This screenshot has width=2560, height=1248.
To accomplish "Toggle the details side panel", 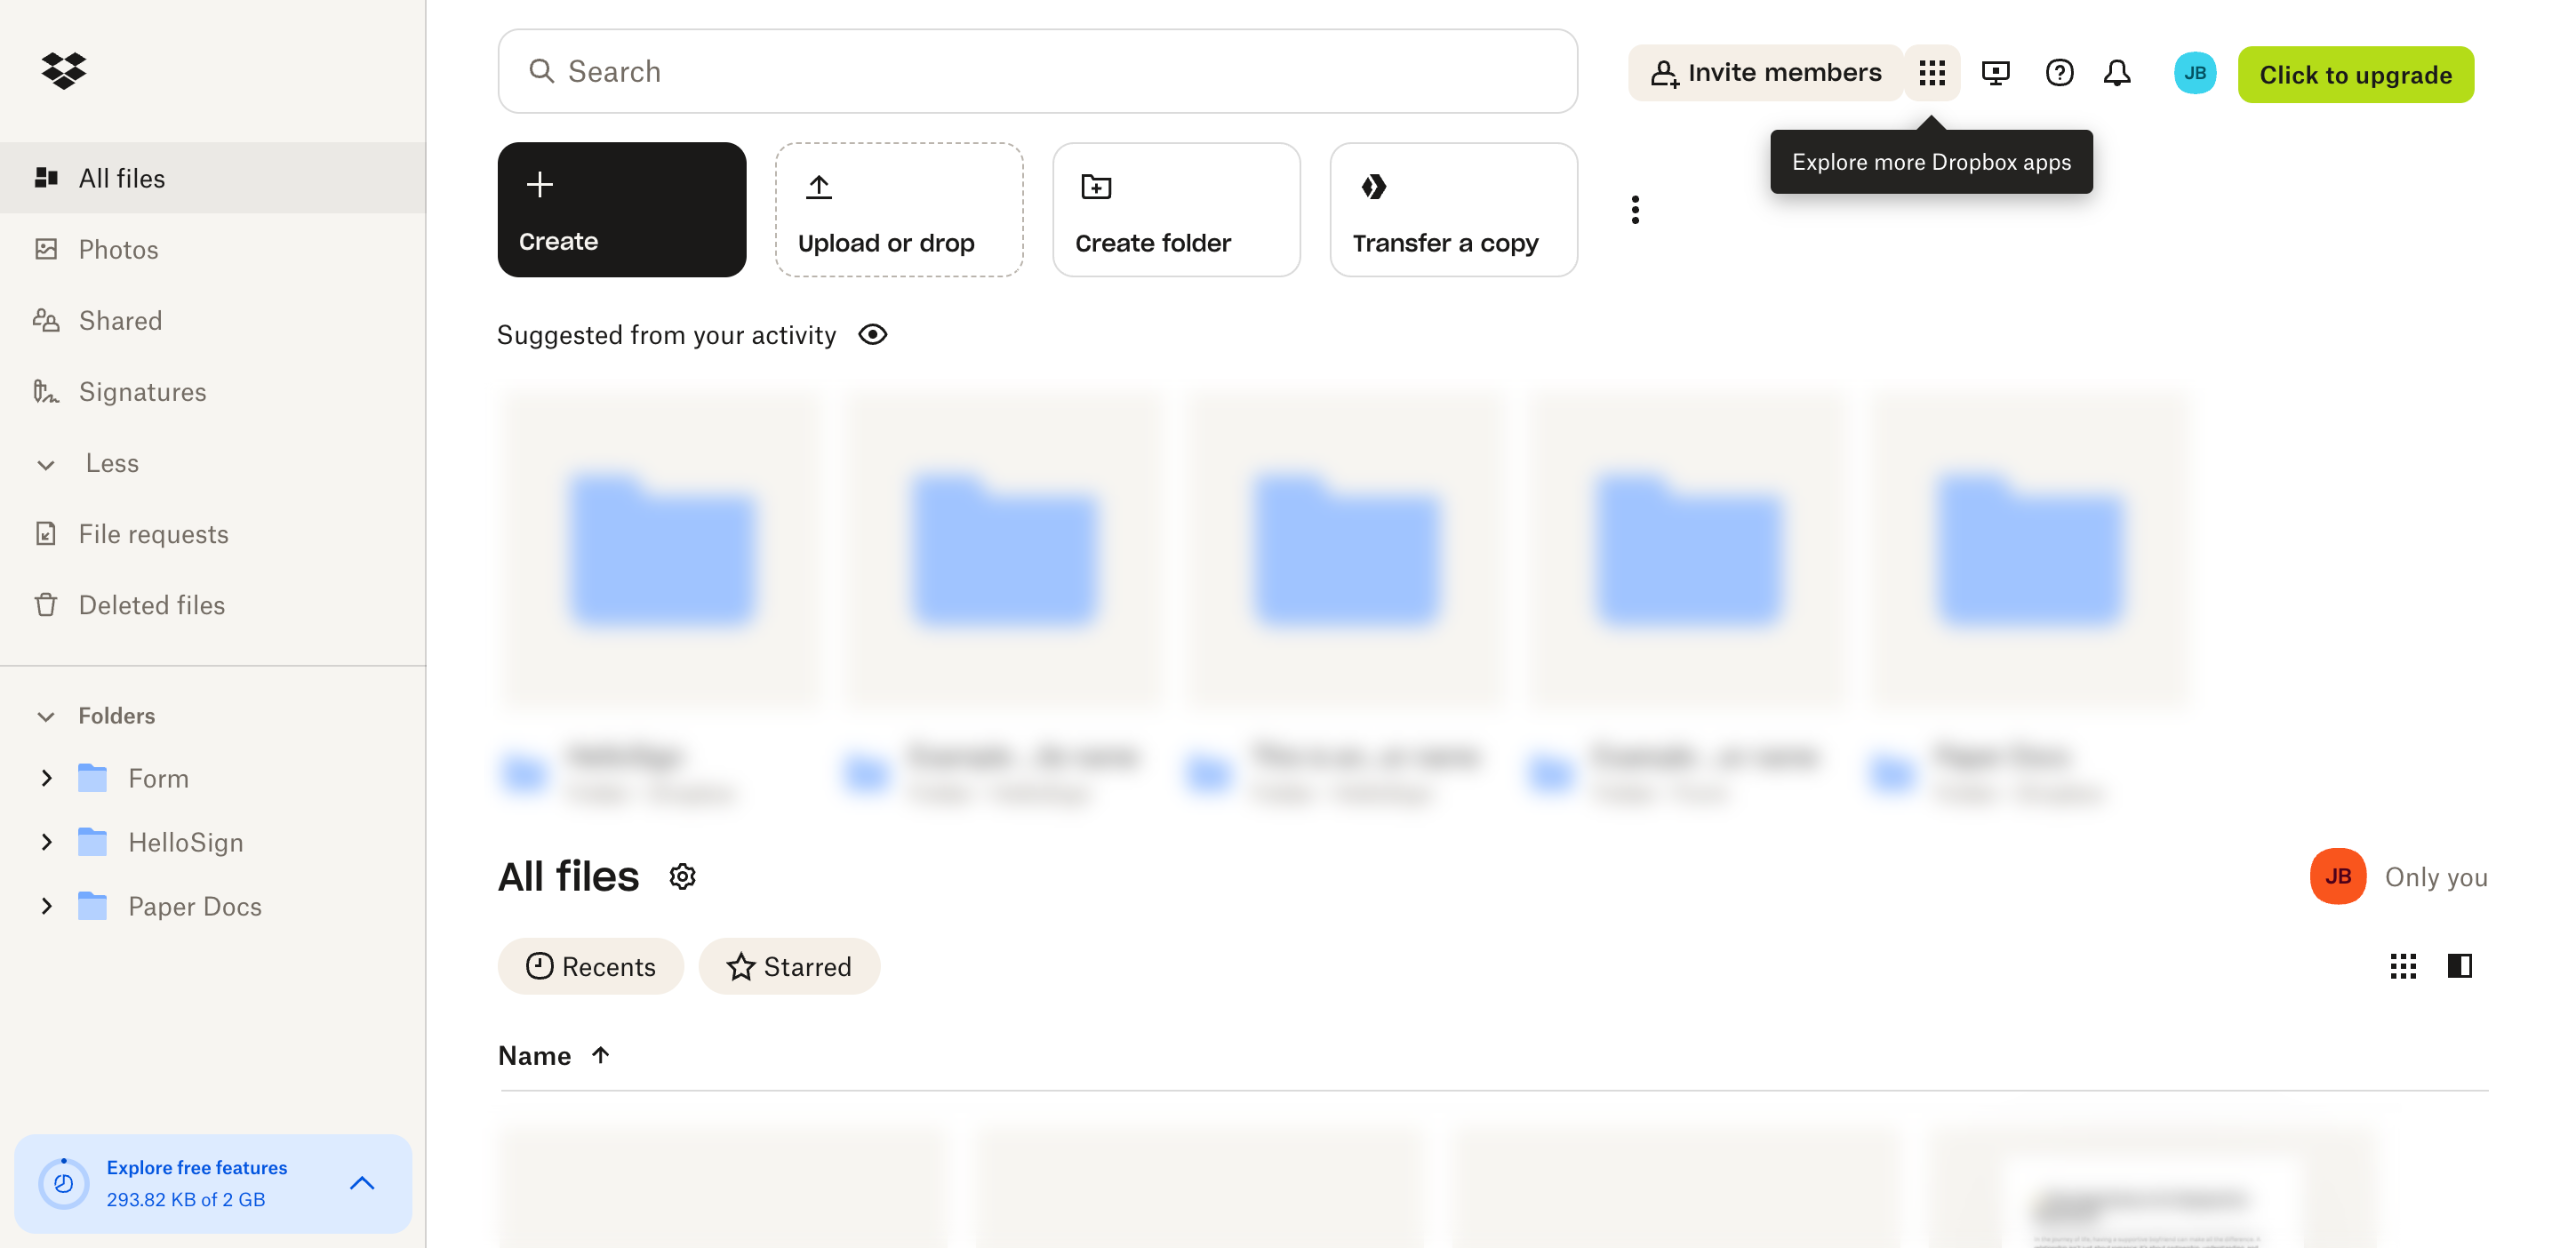I will point(2459,966).
